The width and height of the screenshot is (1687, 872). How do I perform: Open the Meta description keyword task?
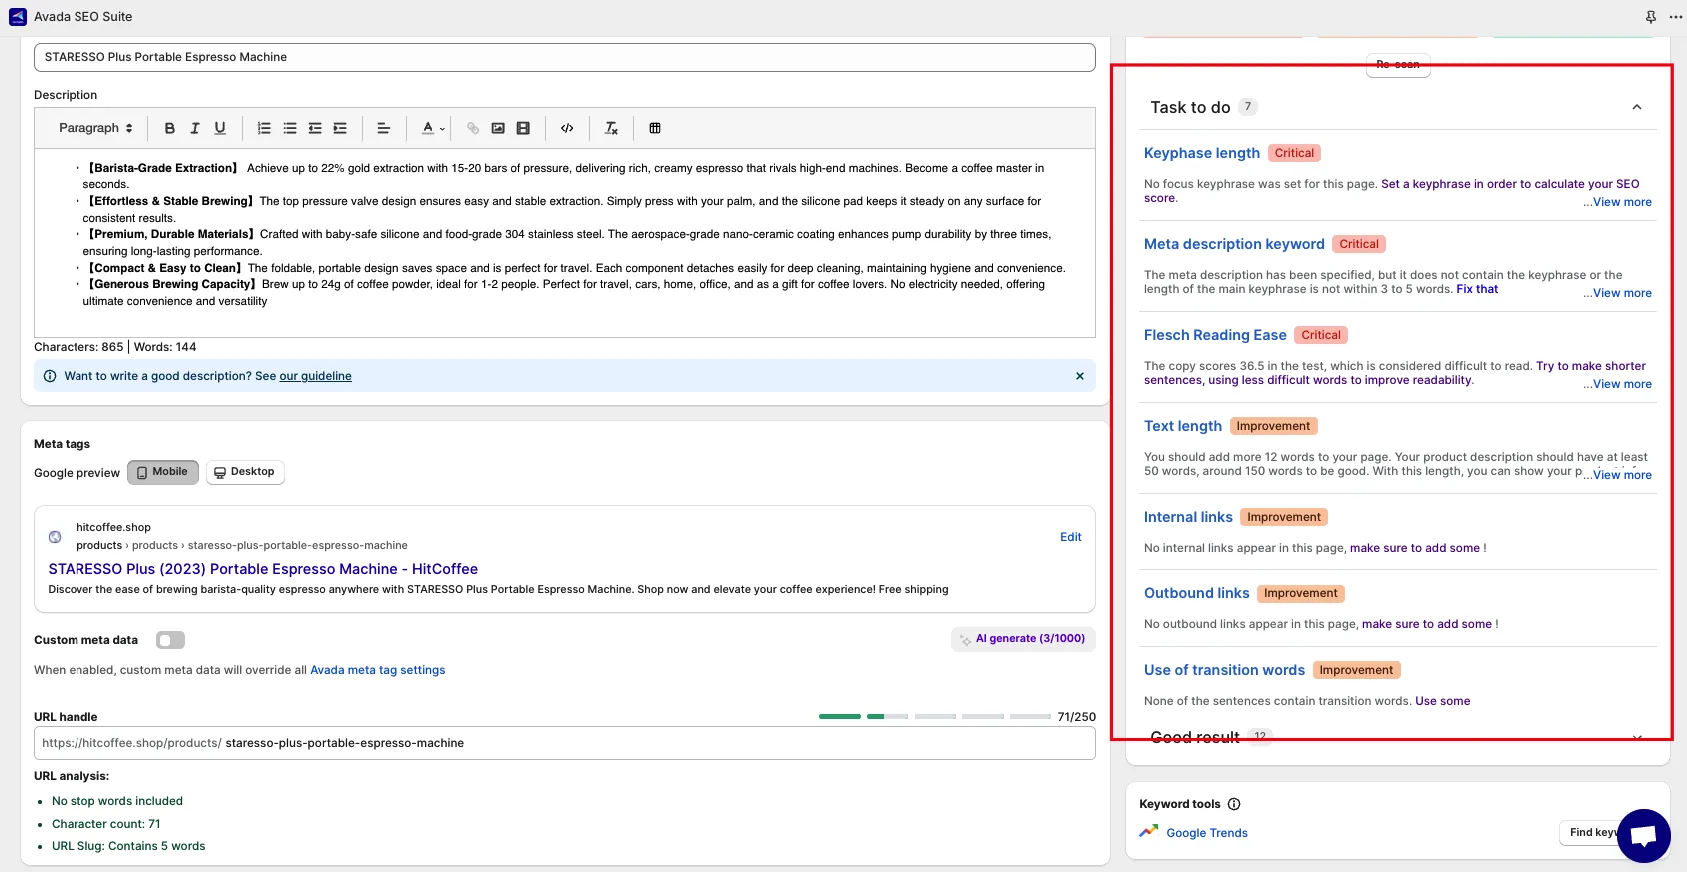1234,244
